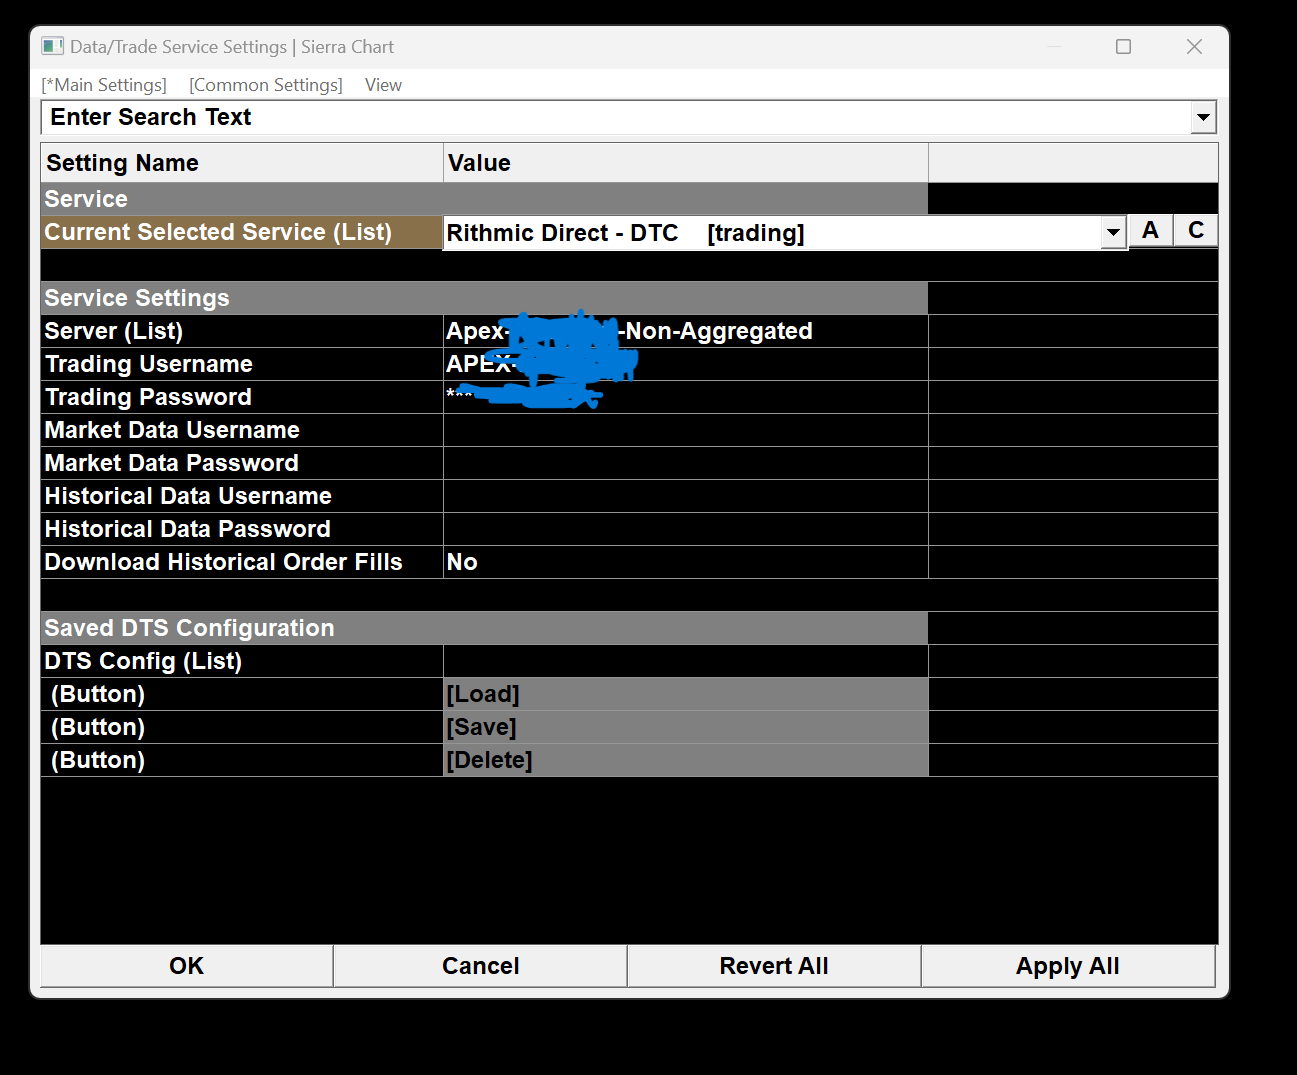This screenshot has height=1075, width=1297.
Task: Toggle the Download Historical Order Fills value
Action: (x=686, y=562)
